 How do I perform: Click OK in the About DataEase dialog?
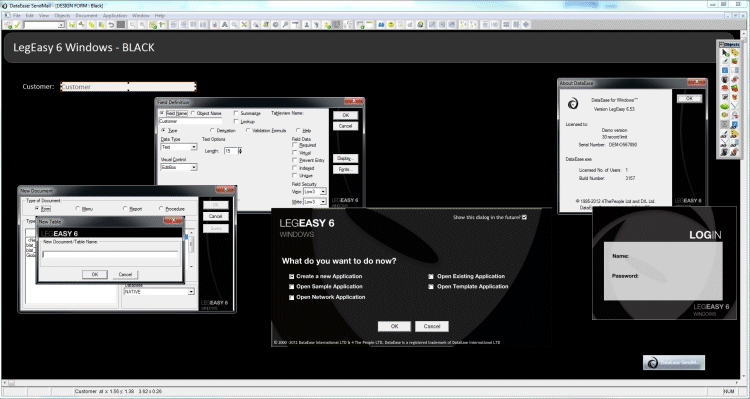pos(689,98)
